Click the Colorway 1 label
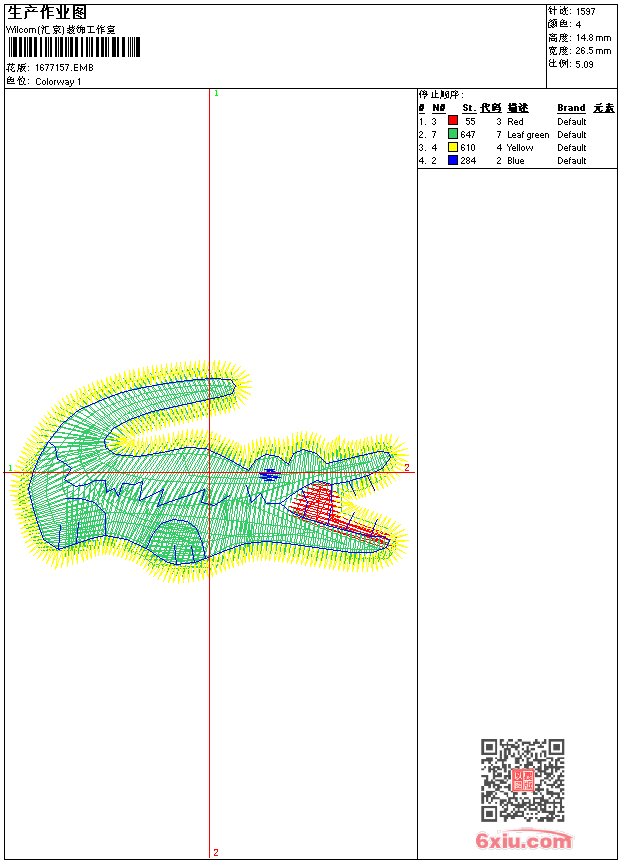 (x=58, y=82)
